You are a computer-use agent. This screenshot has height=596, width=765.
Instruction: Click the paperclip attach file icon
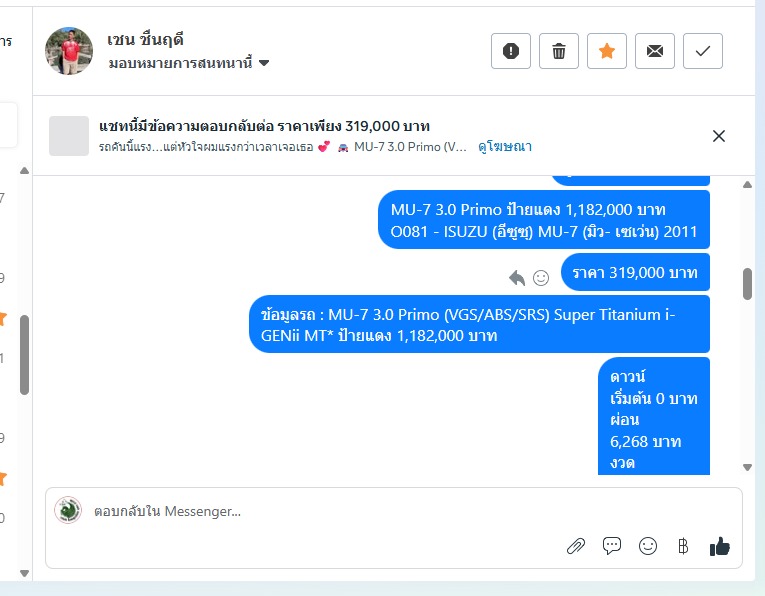[576, 546]
